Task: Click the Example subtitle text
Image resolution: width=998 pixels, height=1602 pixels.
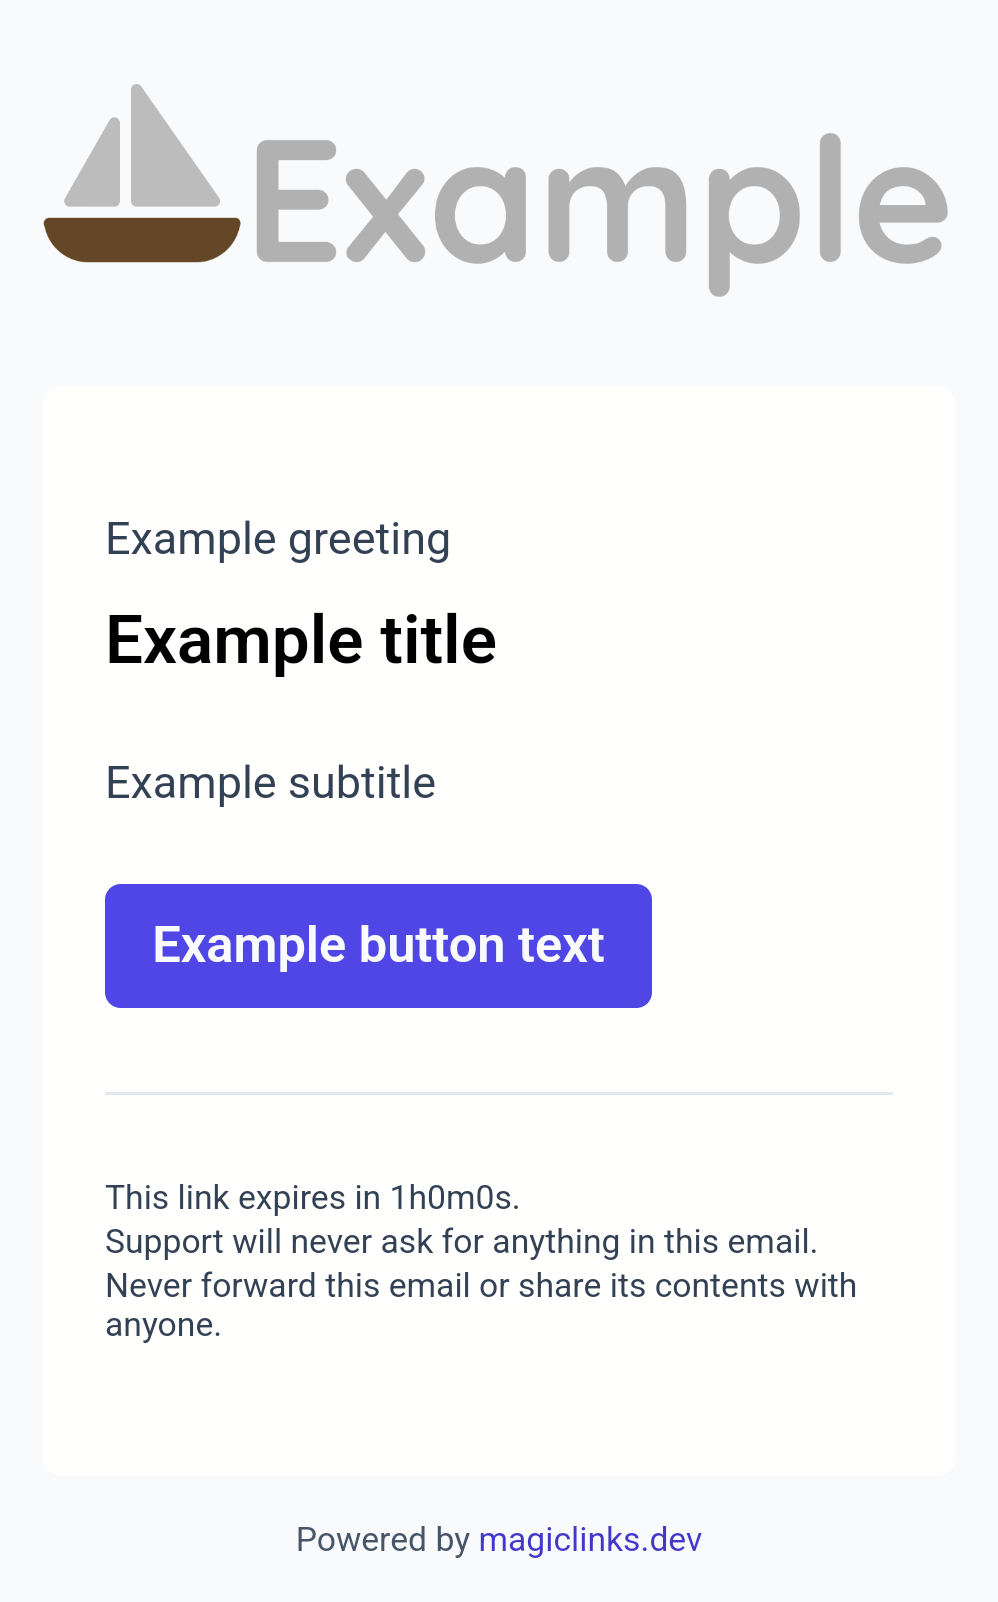Action: pos(271,782)
